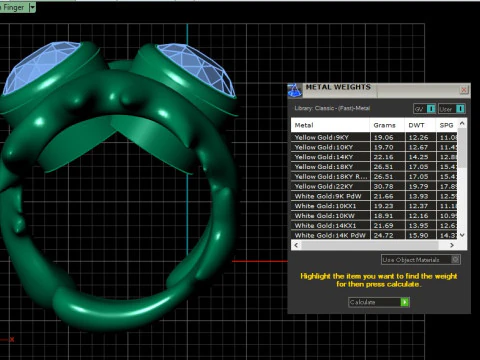
Task: Click the table's scroll right arrow
Action: tap(452, 245)
